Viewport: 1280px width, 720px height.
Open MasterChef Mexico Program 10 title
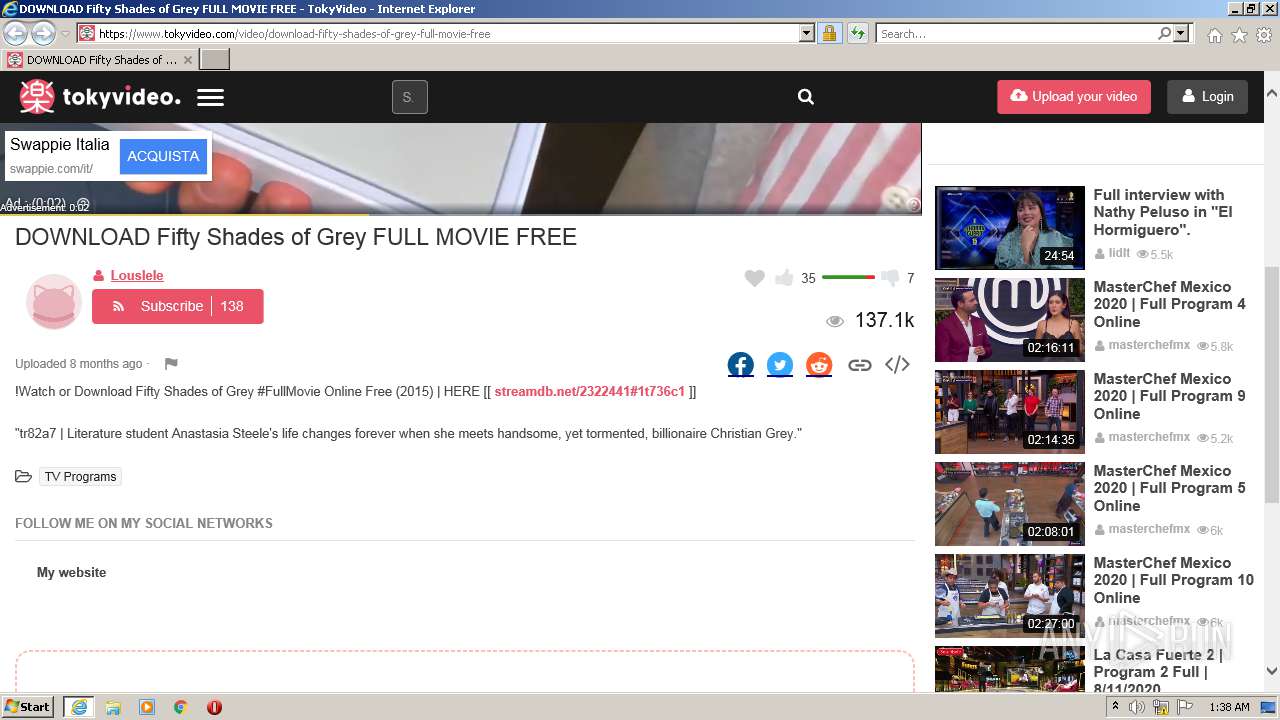click(x=1173, y=580)
